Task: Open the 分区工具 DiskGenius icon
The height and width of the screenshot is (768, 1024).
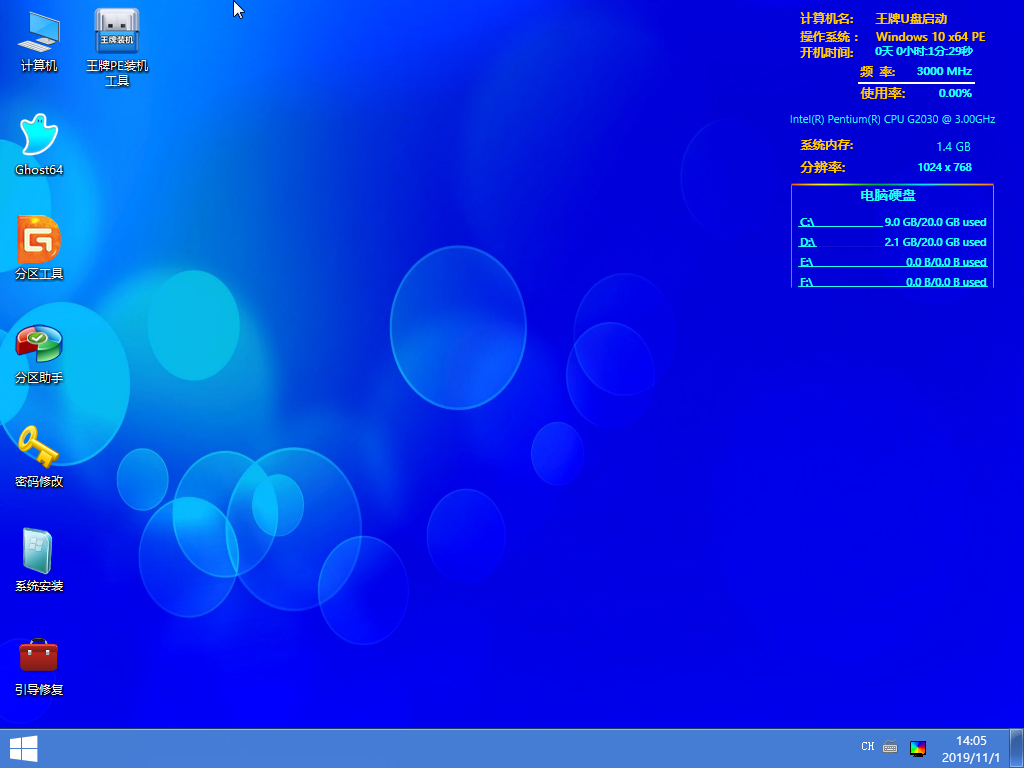Action: 39,248
